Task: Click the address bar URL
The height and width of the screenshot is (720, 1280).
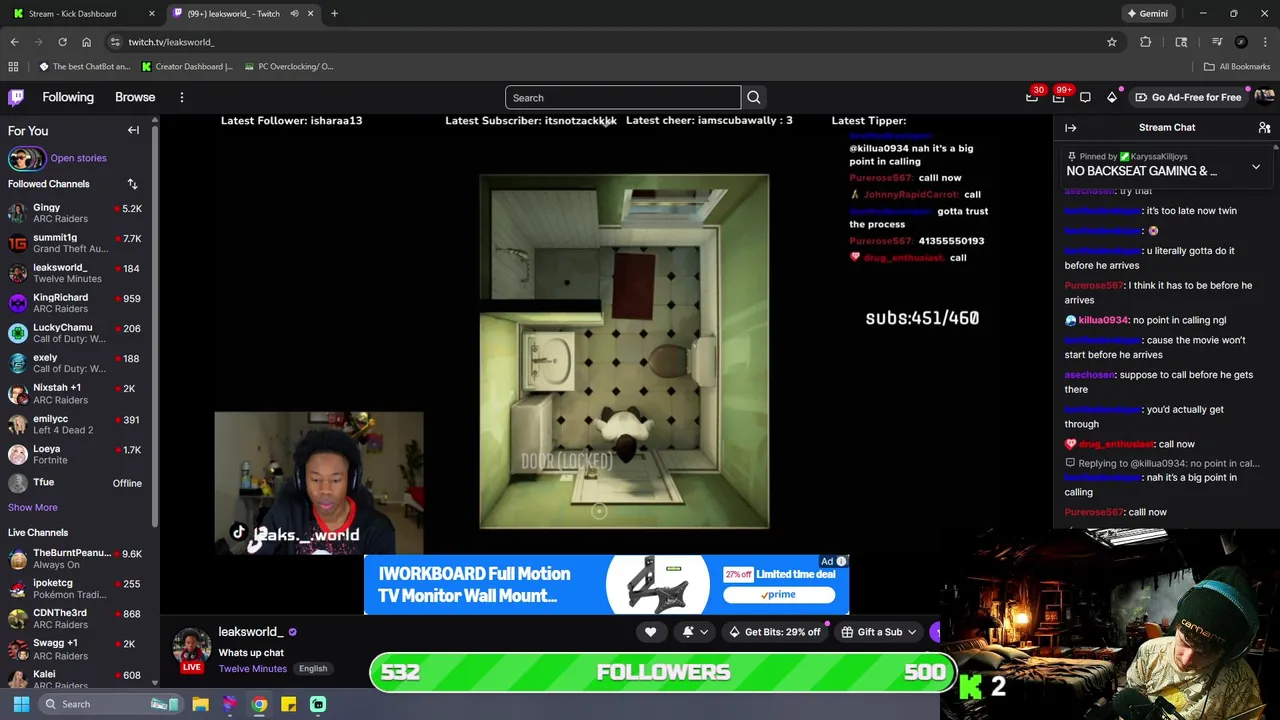Action: 171,42
